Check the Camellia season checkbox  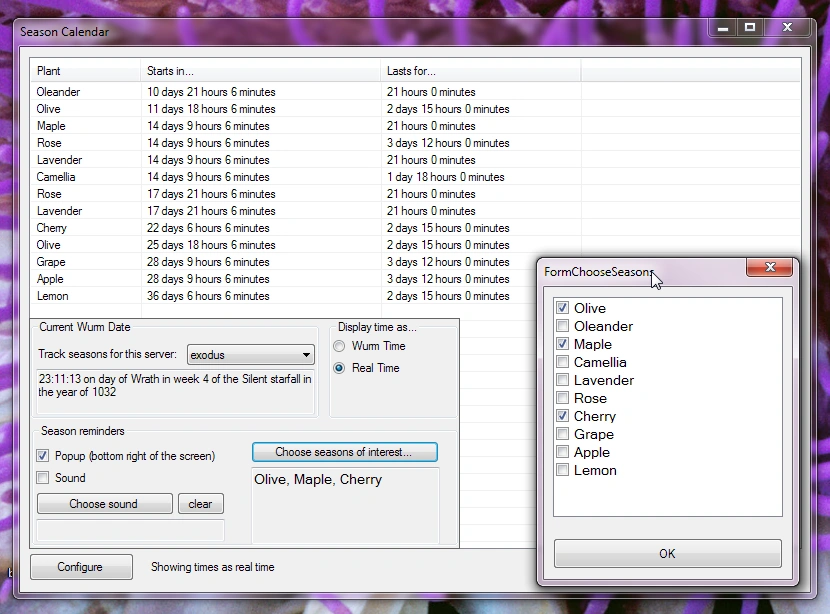click(562, 362)
